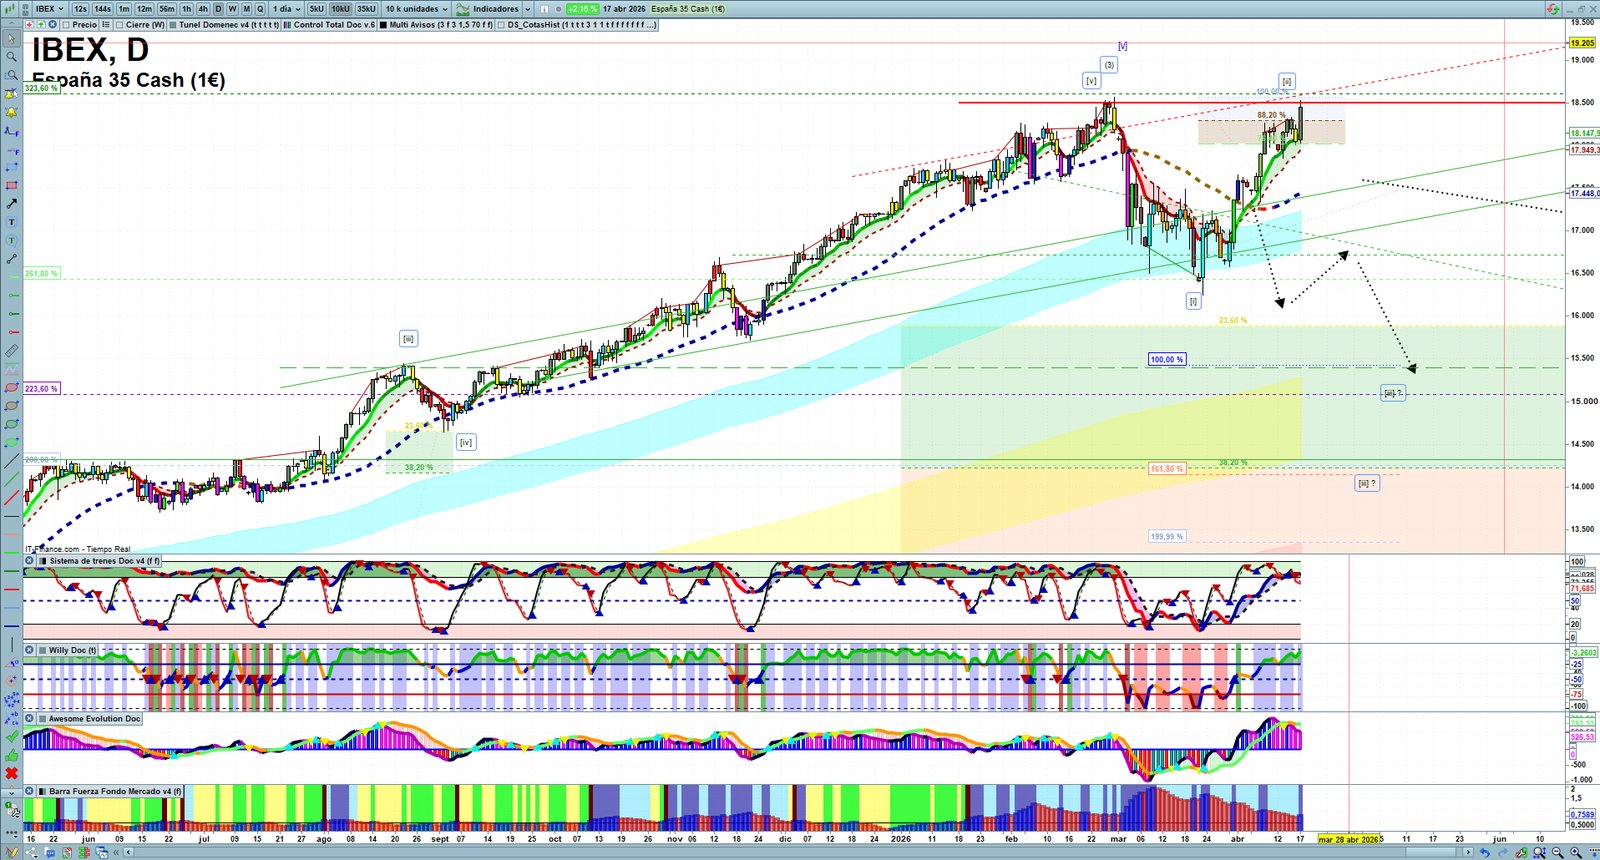Click the red X delete icon
Viewport: 1600px width, 860px height.
tap(11, 773)
